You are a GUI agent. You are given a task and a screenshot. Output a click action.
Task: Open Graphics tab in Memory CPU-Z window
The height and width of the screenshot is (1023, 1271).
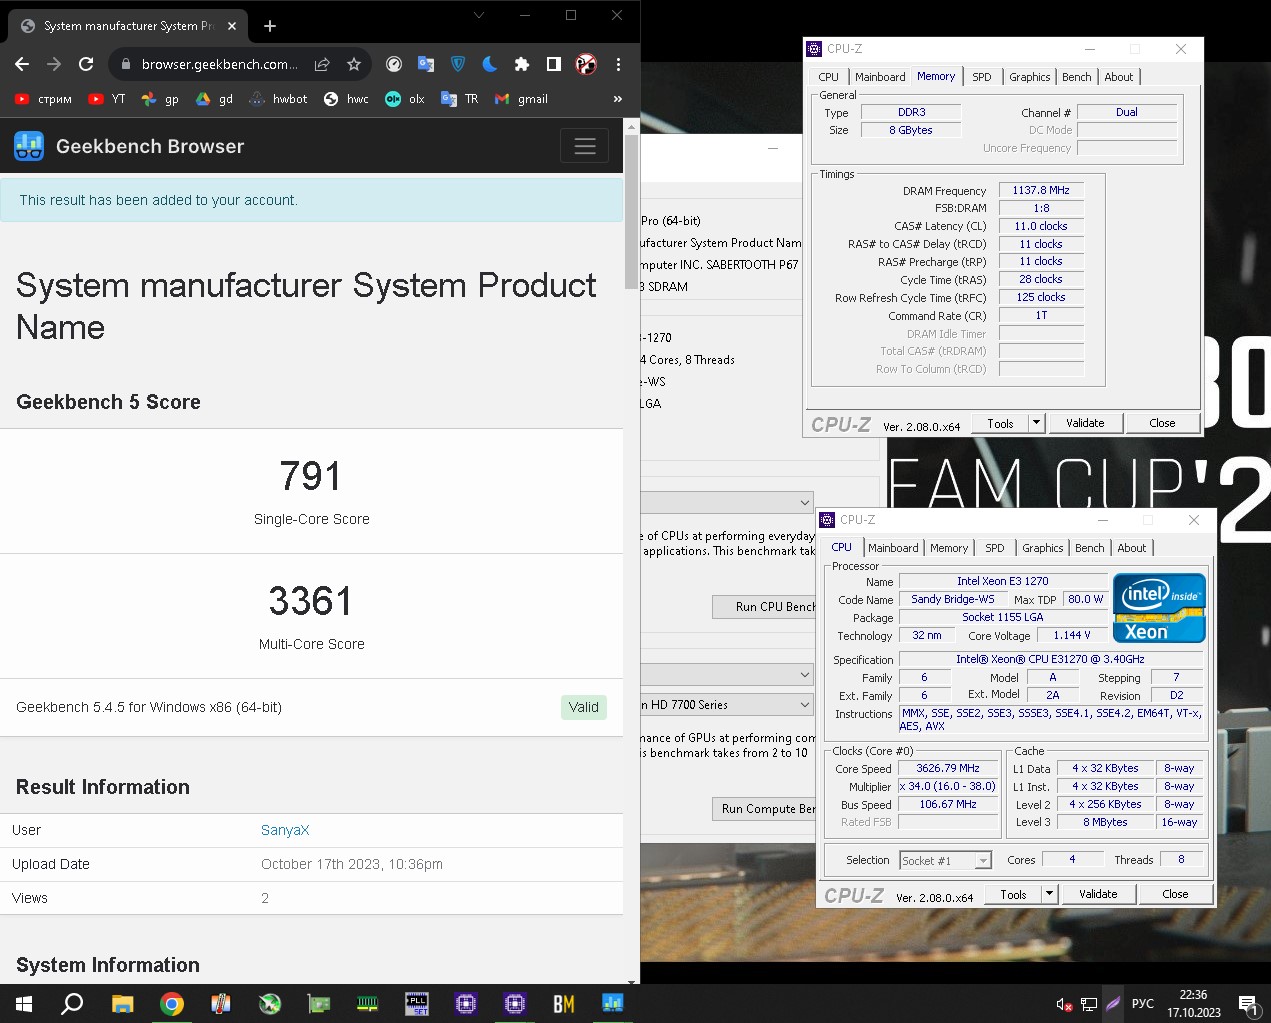tap(1029, 77)
